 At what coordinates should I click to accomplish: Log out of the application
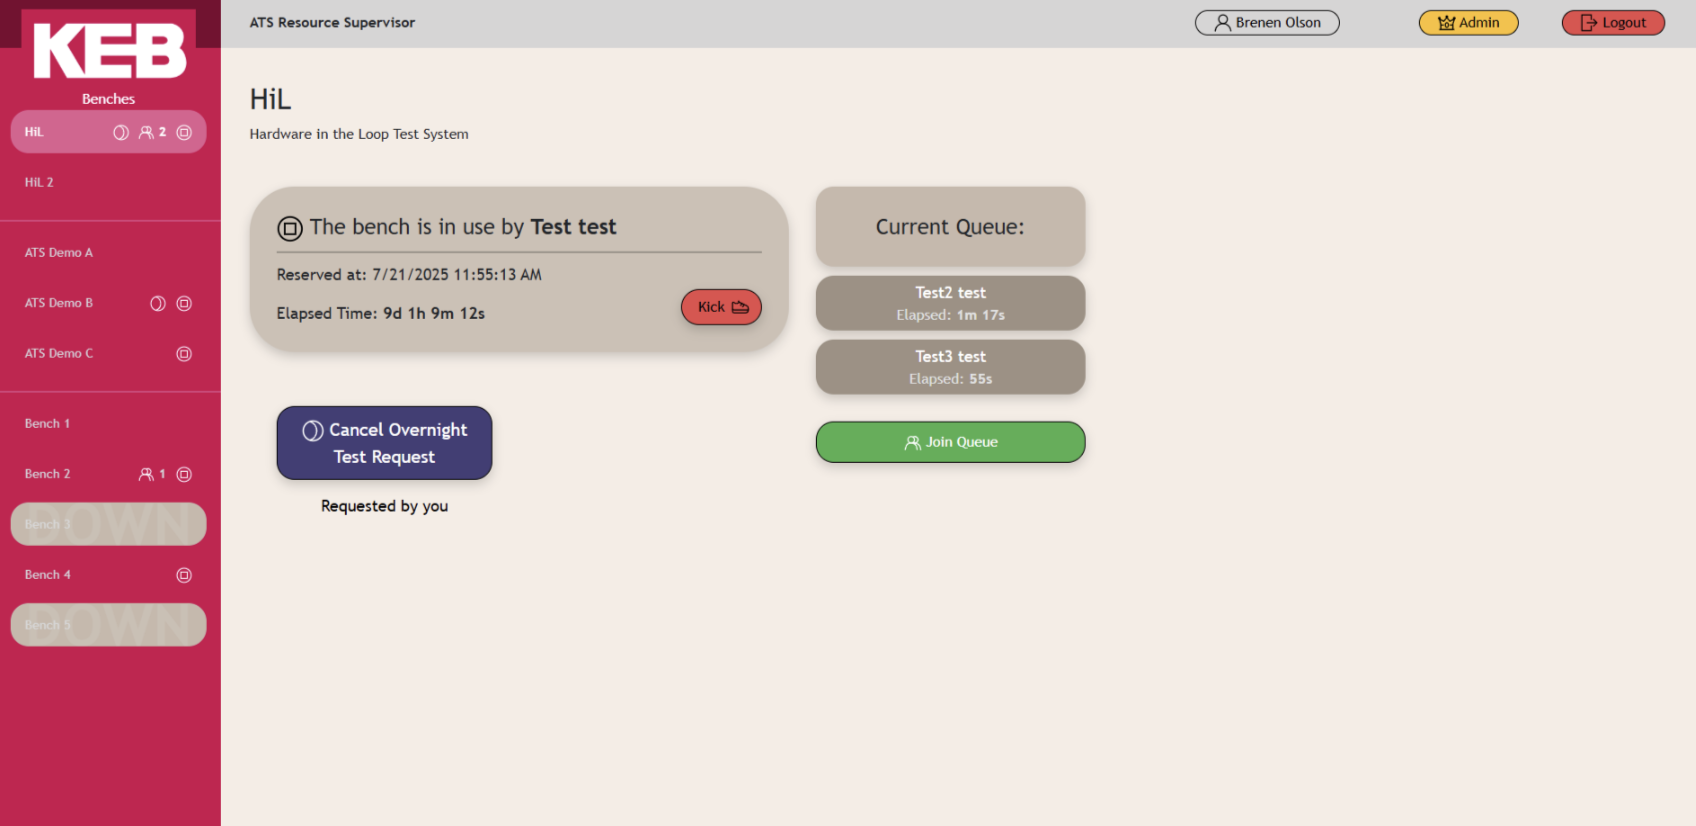coord(1612,23)
